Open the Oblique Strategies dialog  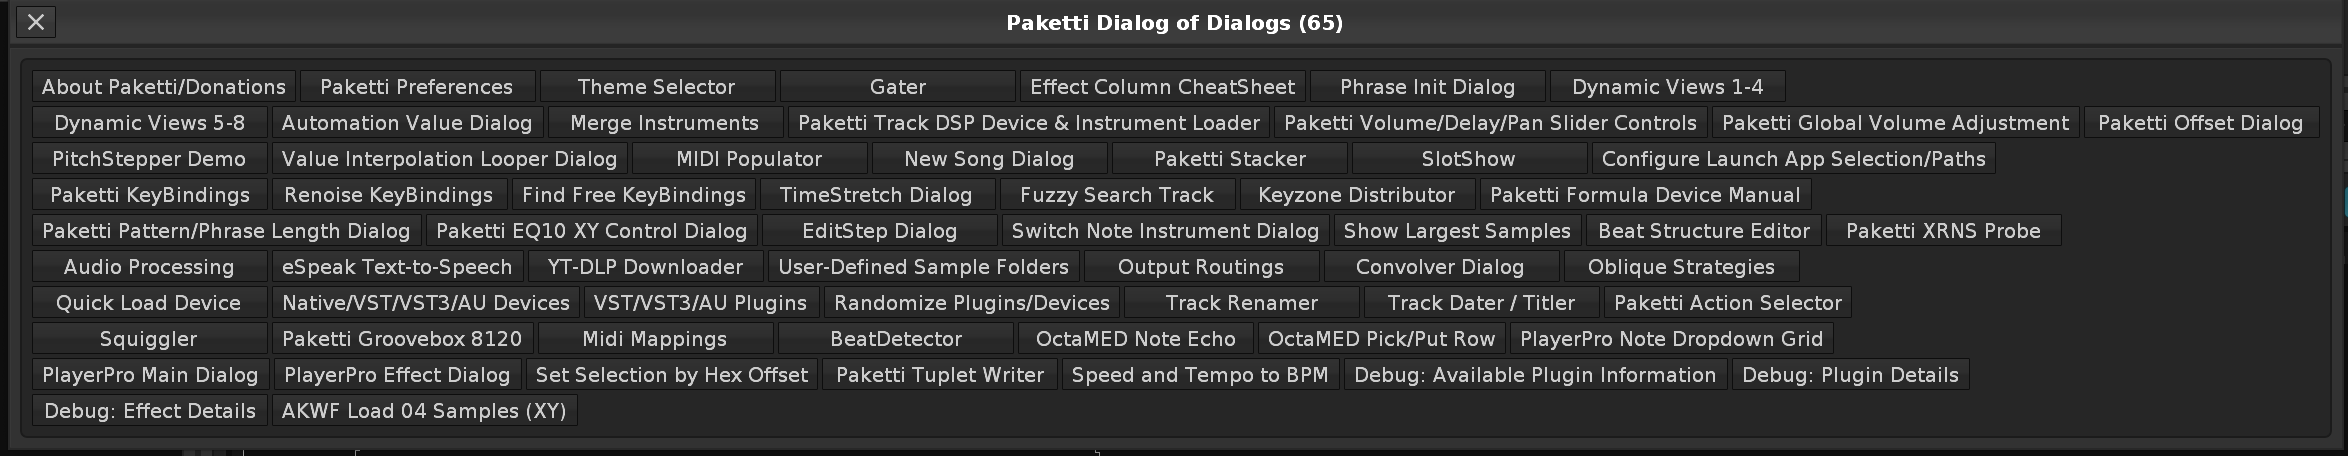click(x=1681, y=267)
